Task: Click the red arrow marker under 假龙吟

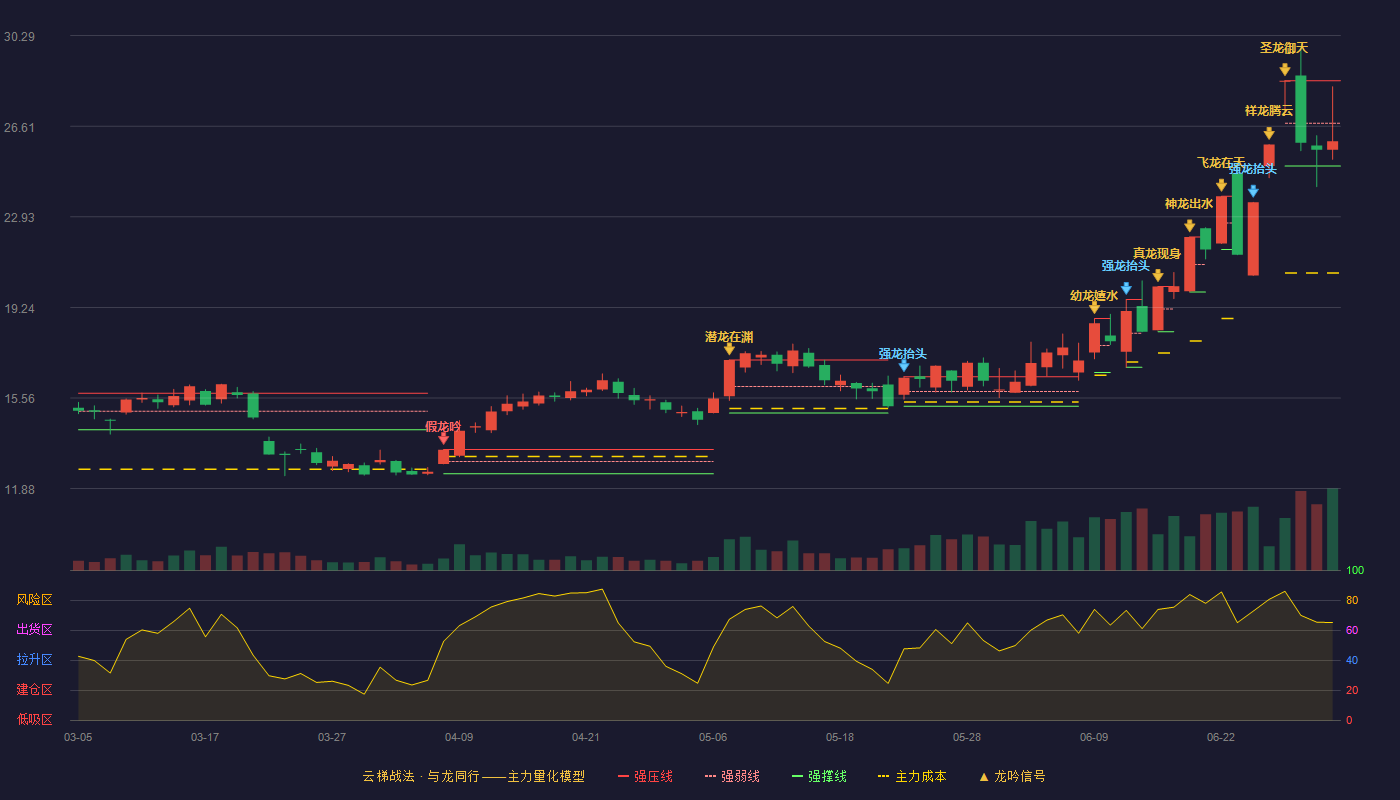Action: pyautogui.click(x=444, y=438)
